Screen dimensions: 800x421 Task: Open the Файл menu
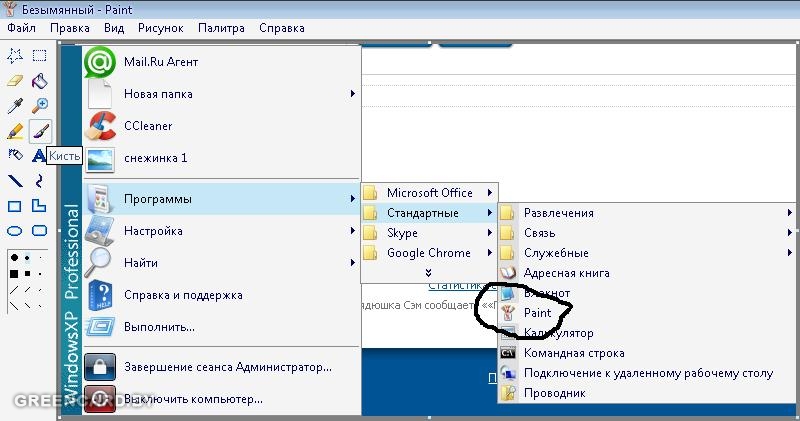click(21, 28)
